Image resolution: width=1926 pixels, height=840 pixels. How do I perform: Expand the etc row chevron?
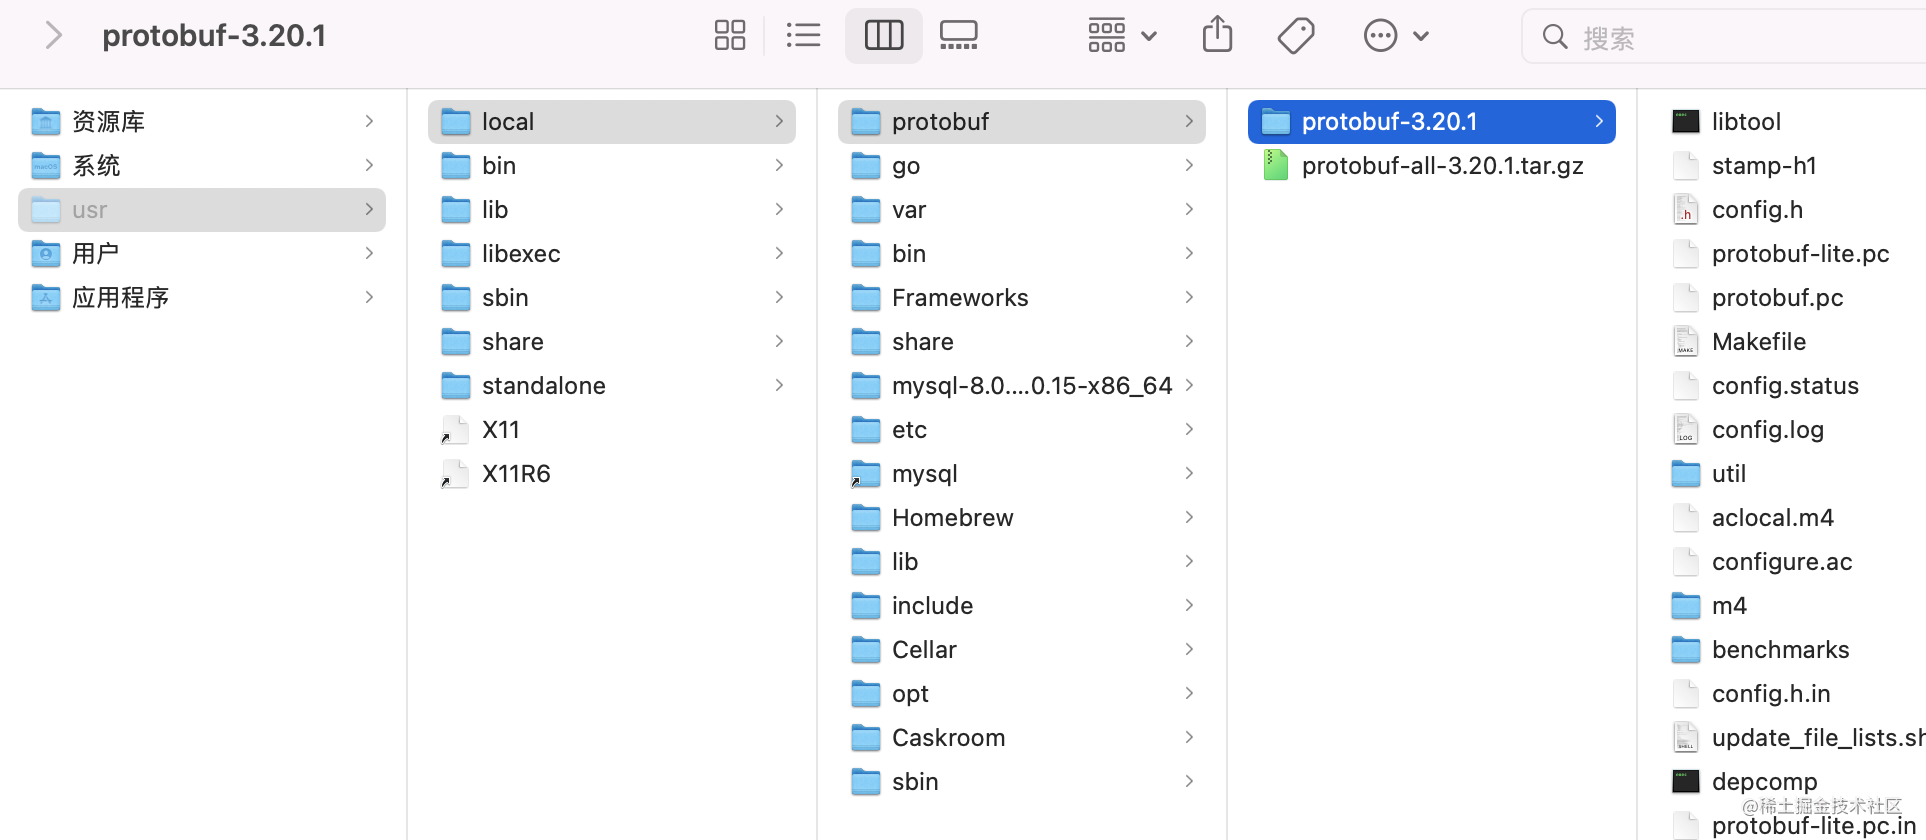click(x=1189, y=430)
